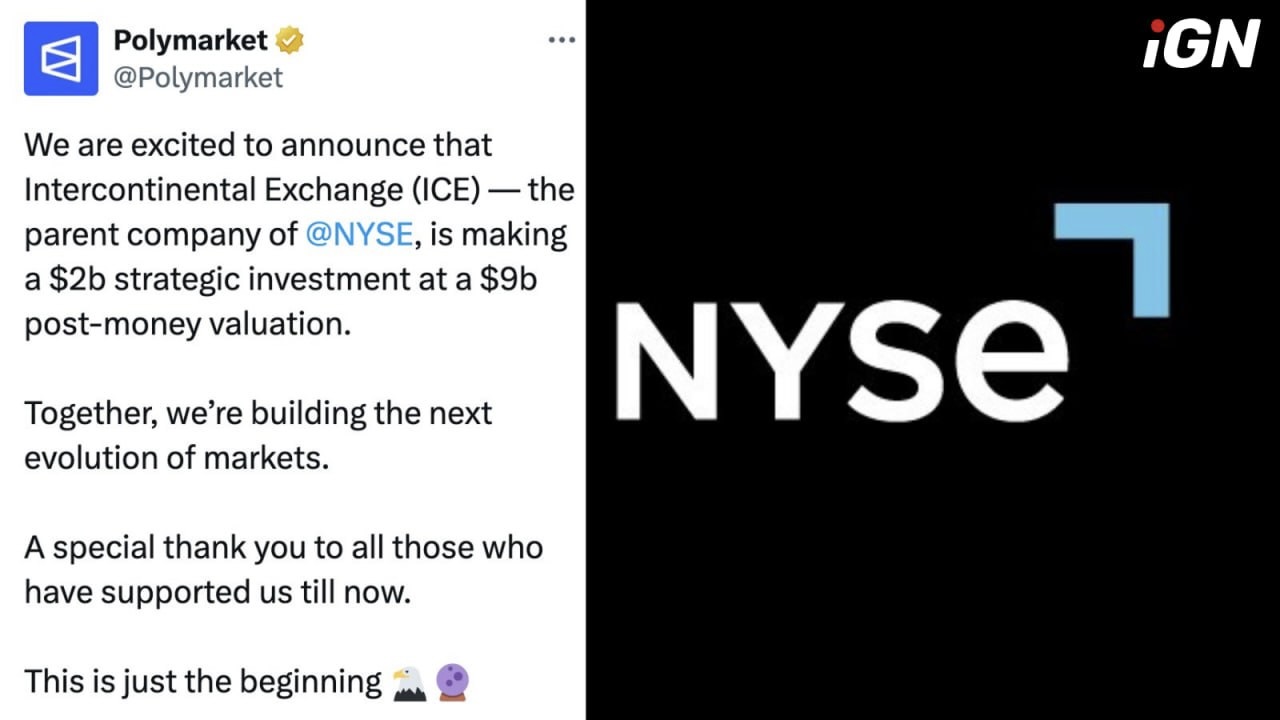
Task: Select the Polymarket display name
Action: point(191,41)
